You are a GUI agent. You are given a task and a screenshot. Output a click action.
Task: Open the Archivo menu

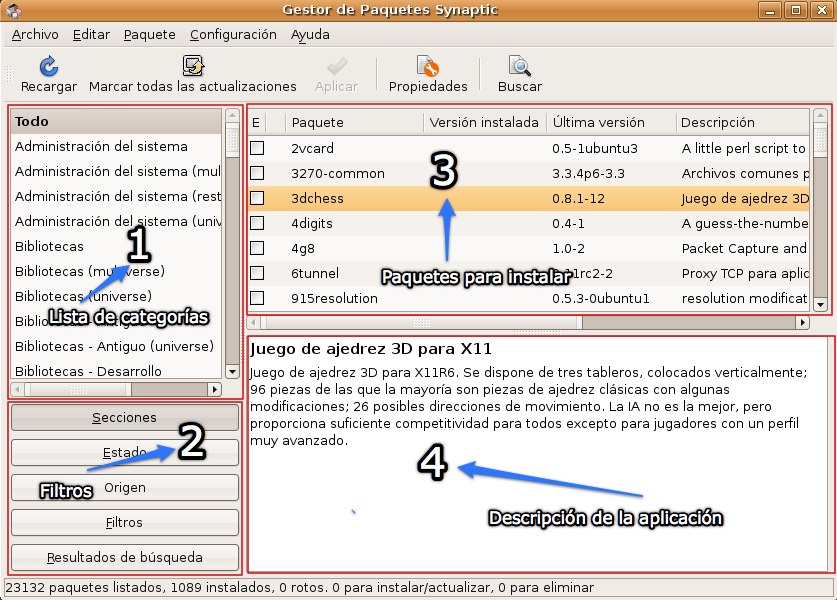(x=35, y=34)
